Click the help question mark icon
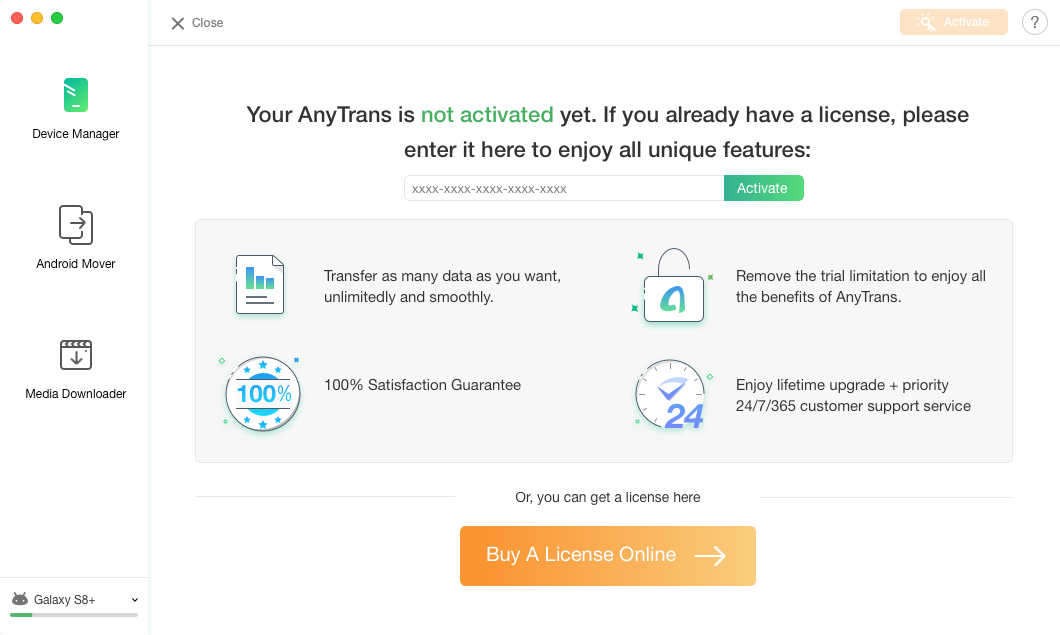 point(1034,22)
